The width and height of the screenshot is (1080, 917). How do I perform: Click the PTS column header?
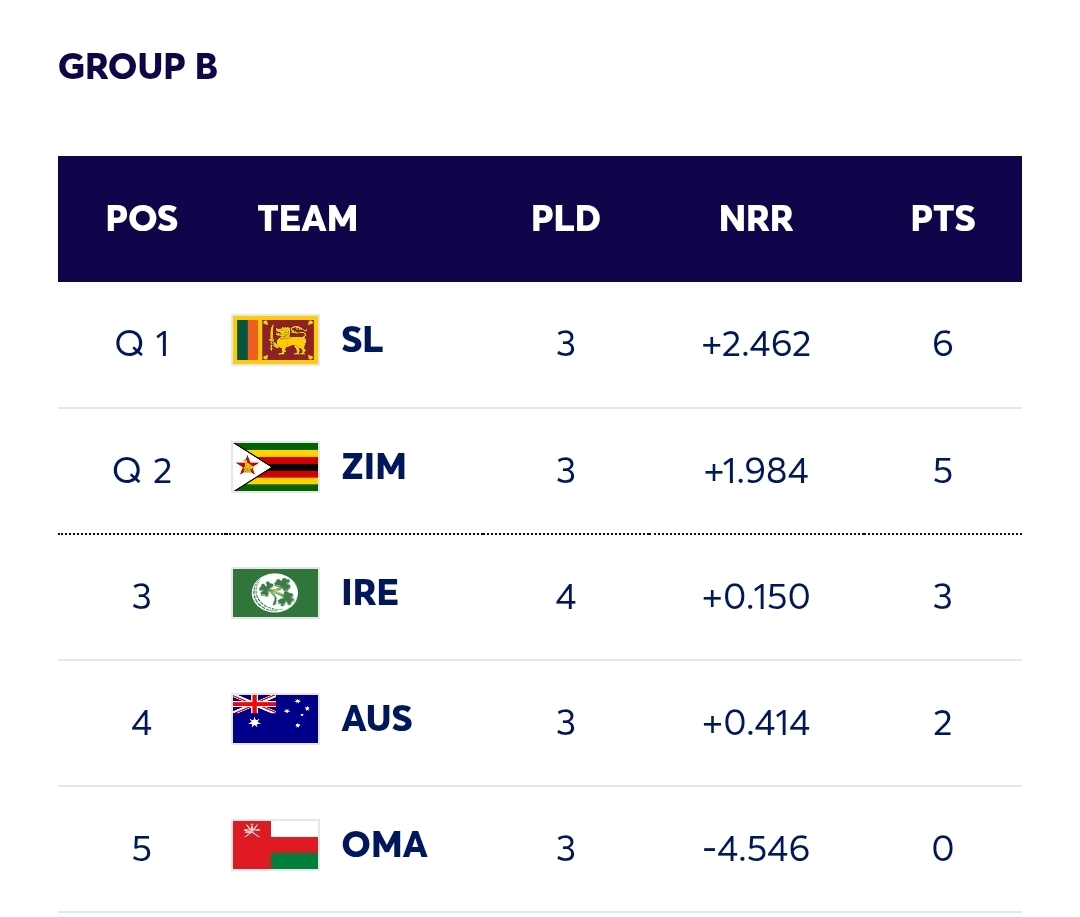[x=943, y=219]
